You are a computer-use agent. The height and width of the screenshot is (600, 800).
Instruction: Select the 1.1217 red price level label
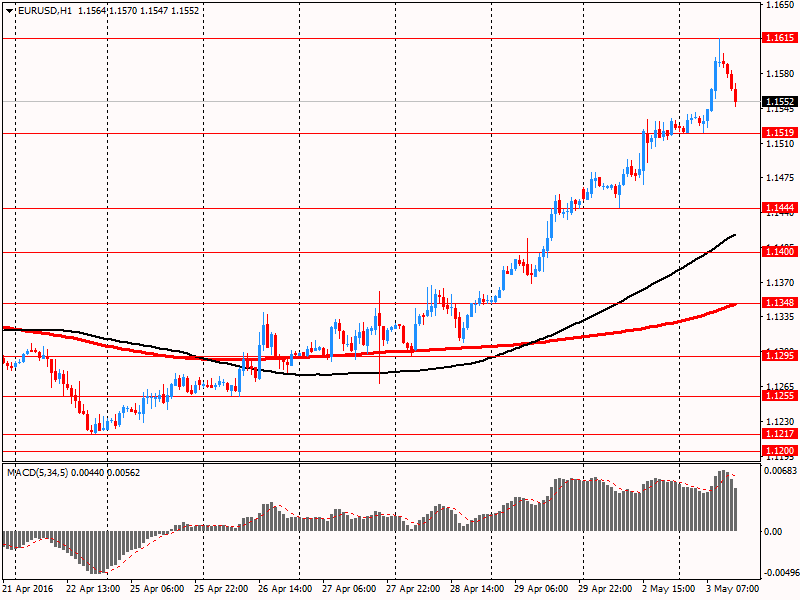[779, 434]
